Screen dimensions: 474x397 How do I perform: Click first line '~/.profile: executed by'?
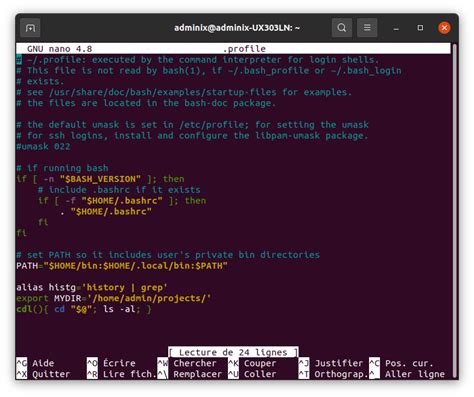point(198,60)
